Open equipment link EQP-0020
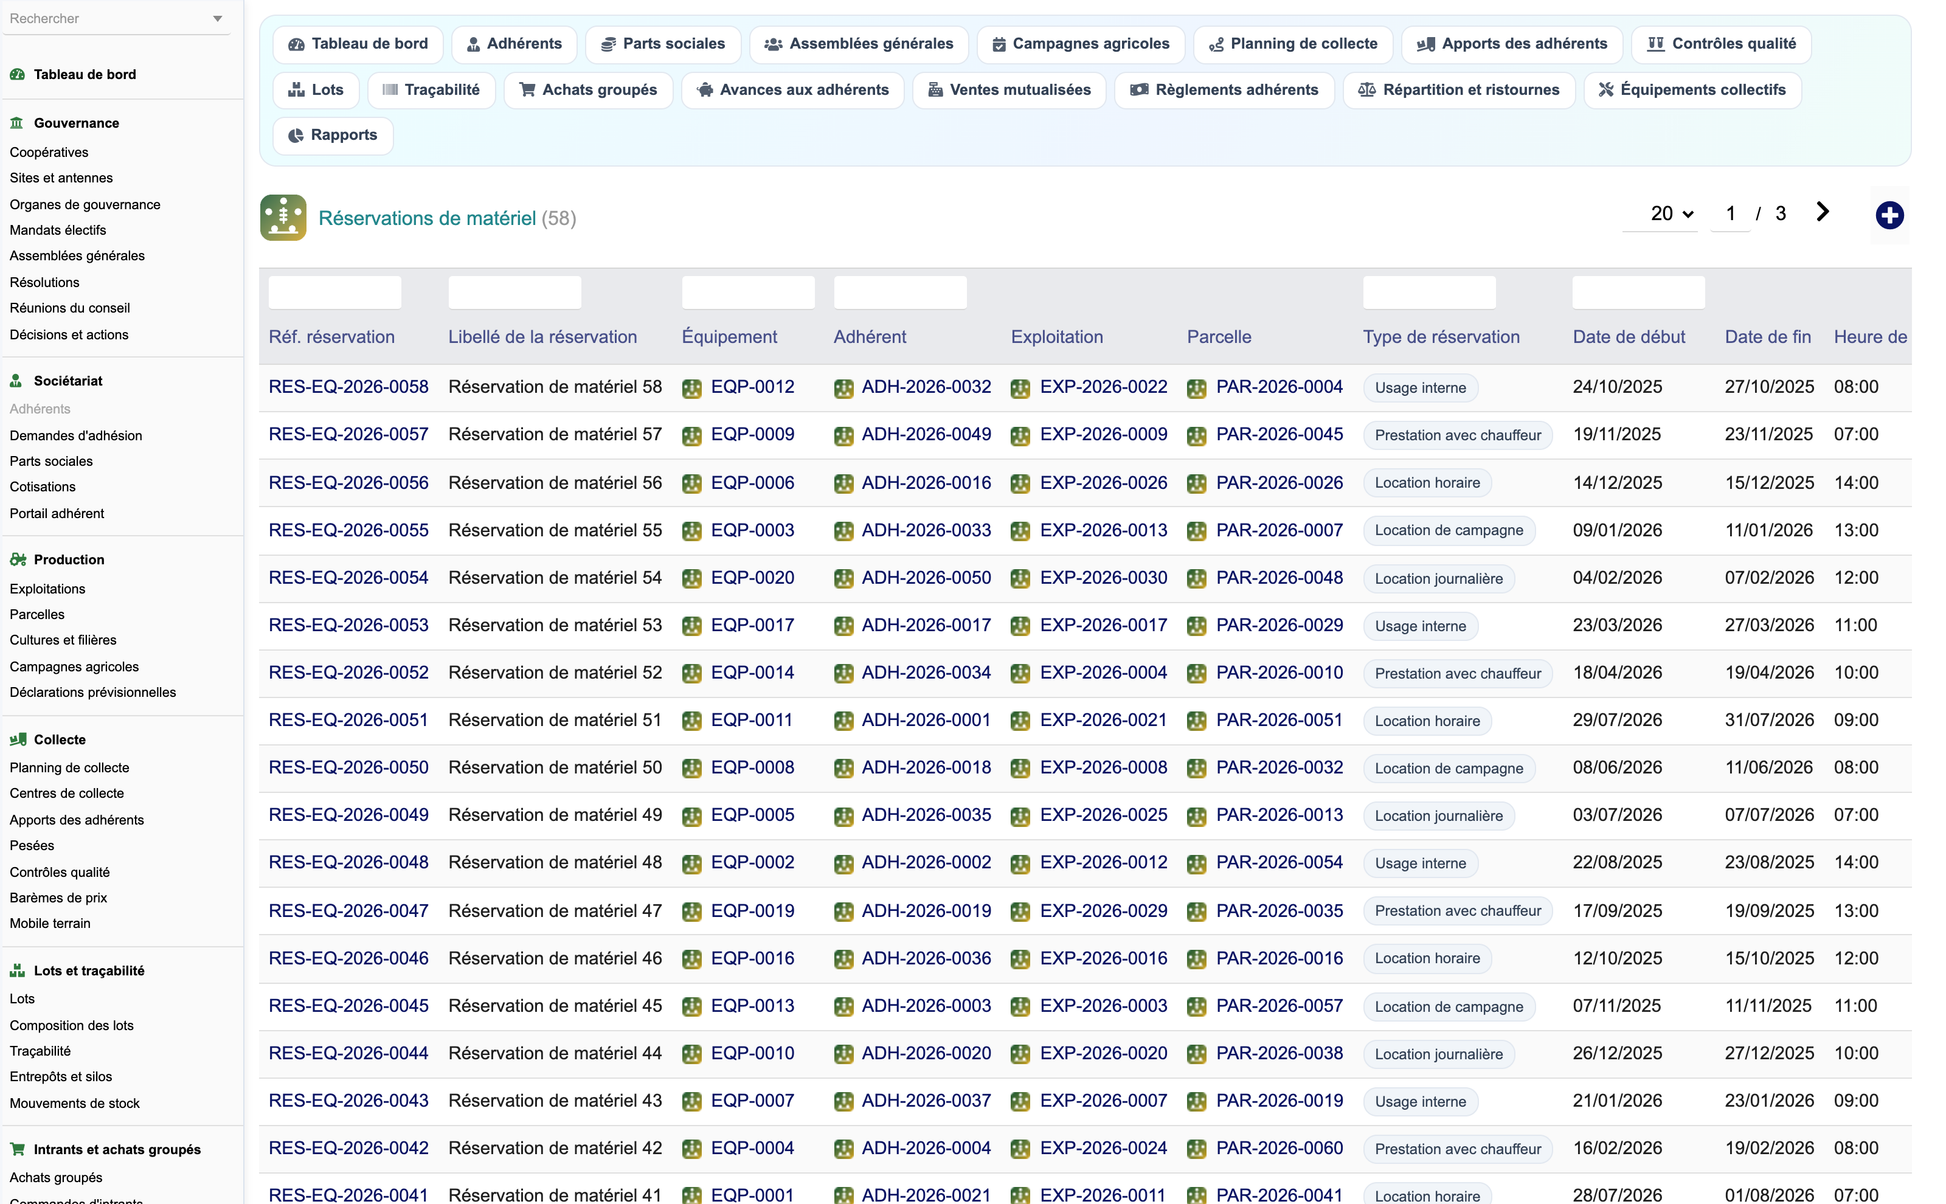Screen dimensions: 1946x1204 coord(753,578)
